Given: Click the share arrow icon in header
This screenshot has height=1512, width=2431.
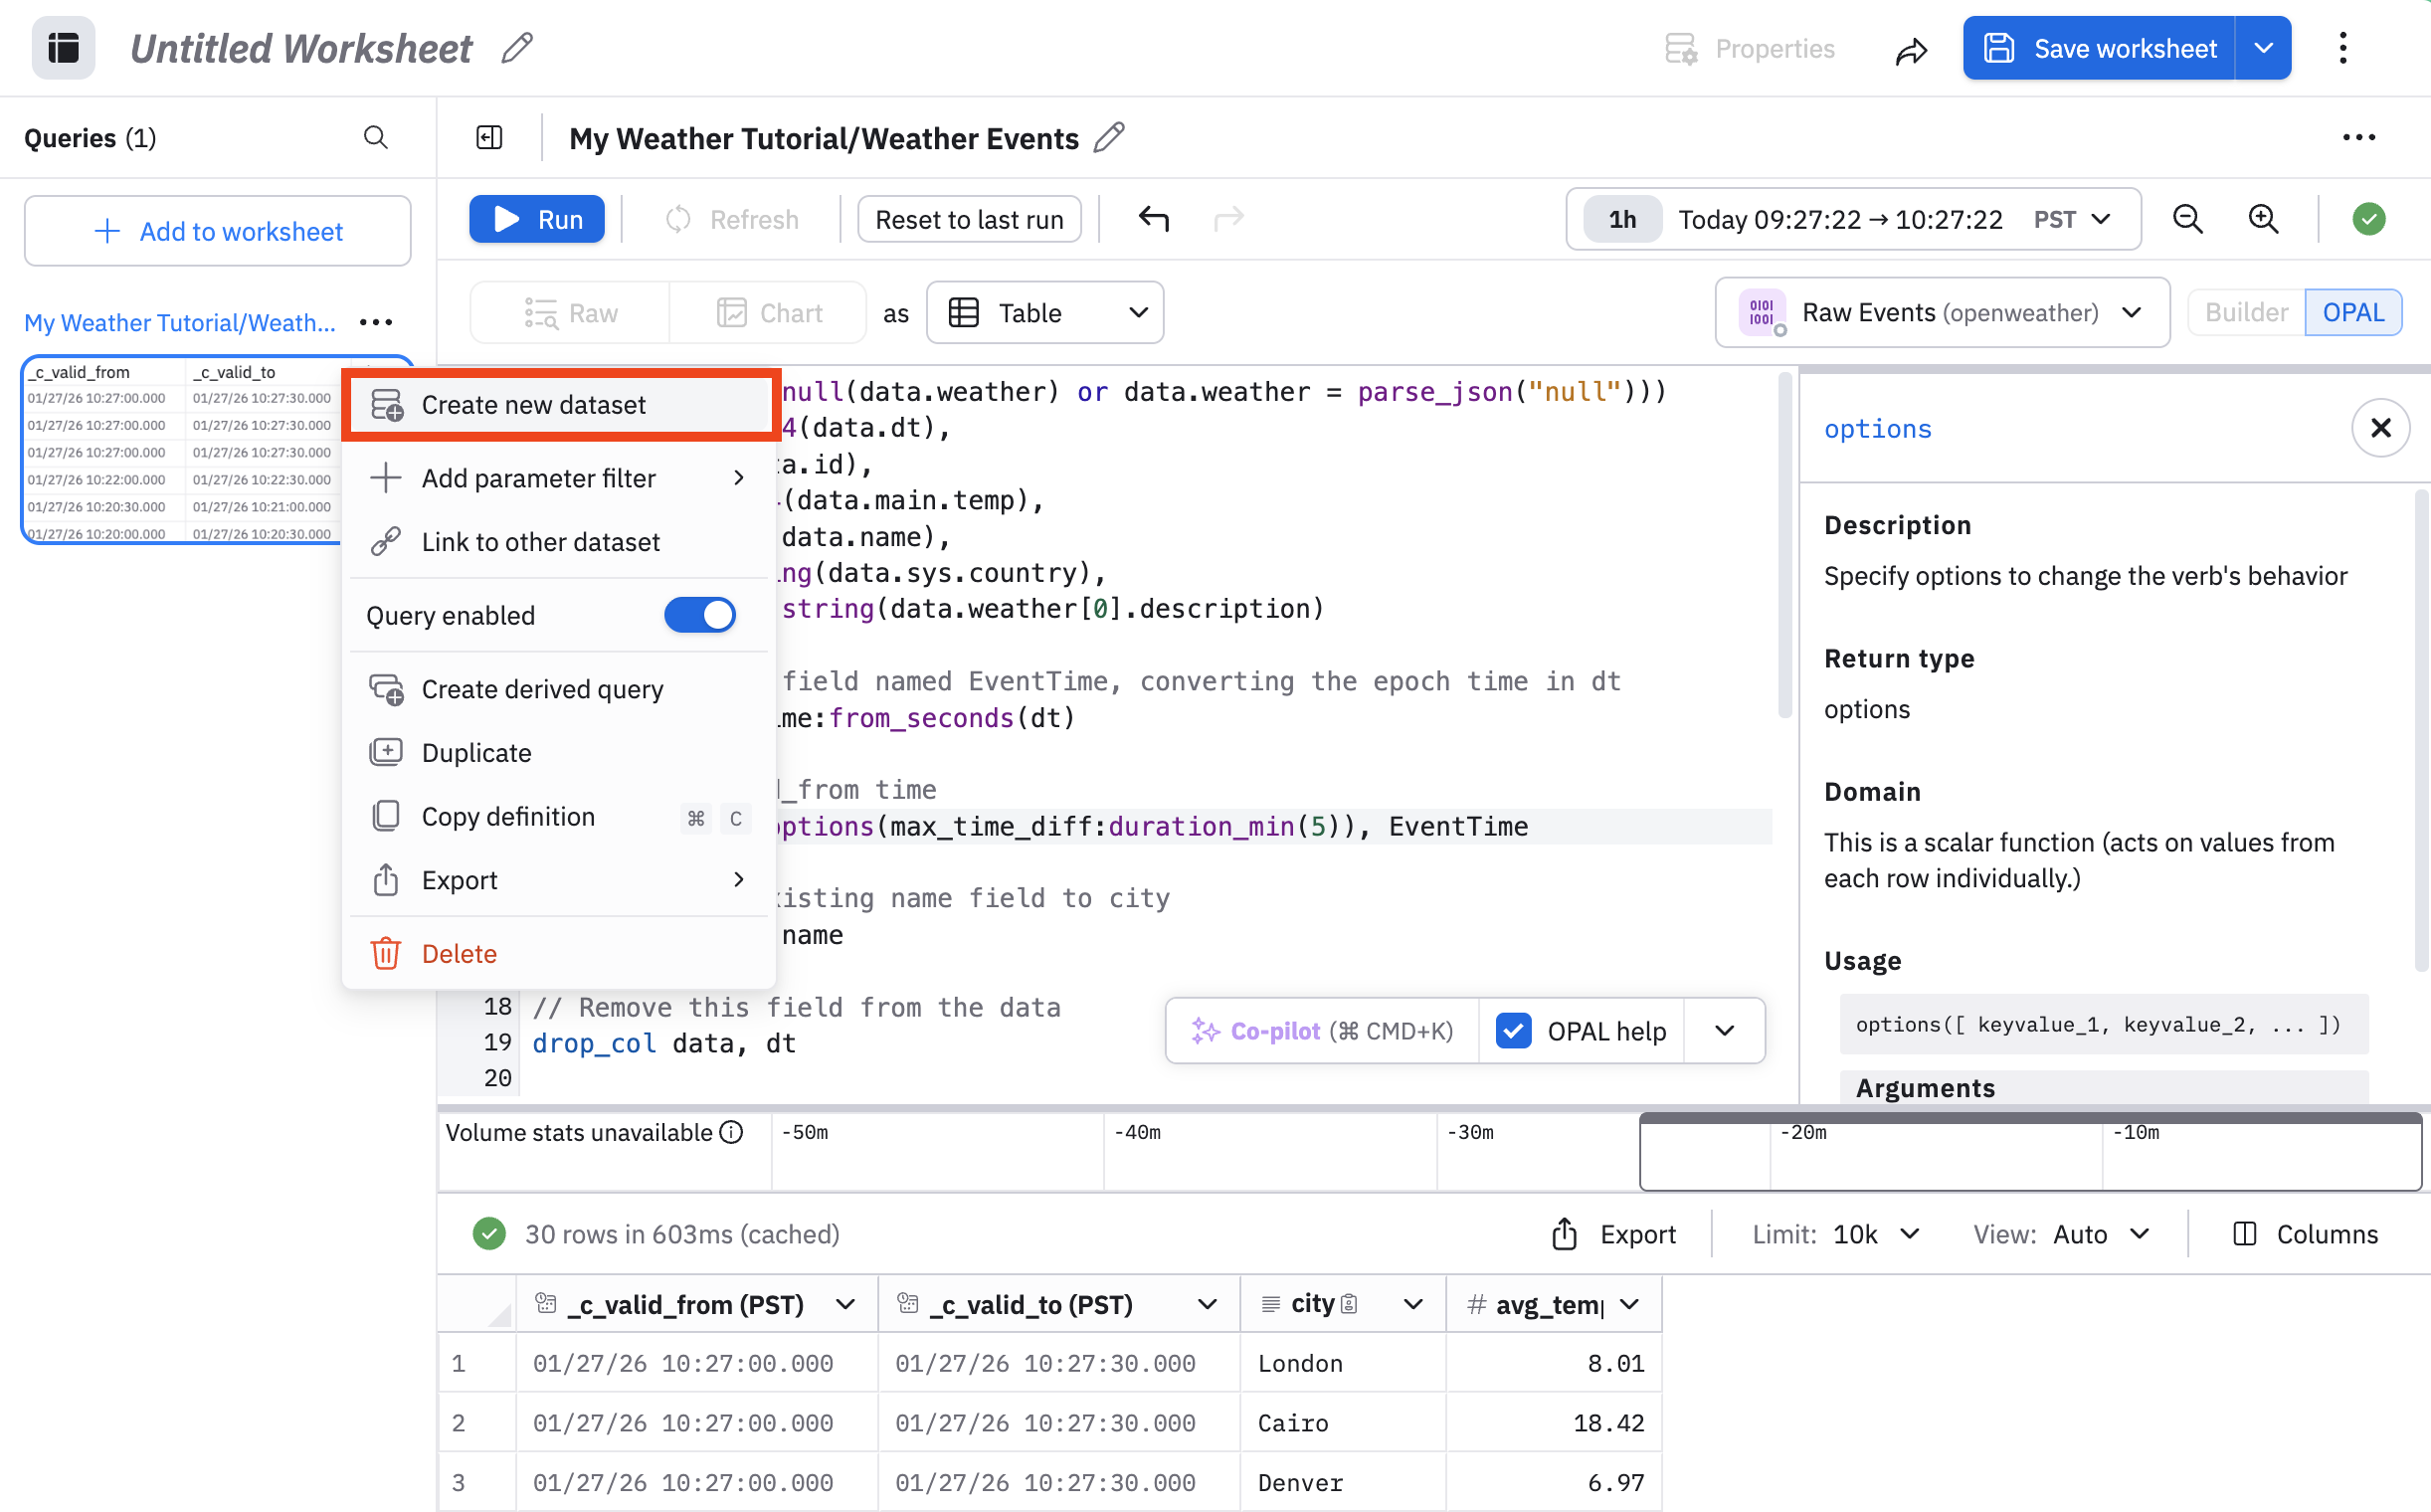Looking at the screenshot, I should click(1911, 49).
